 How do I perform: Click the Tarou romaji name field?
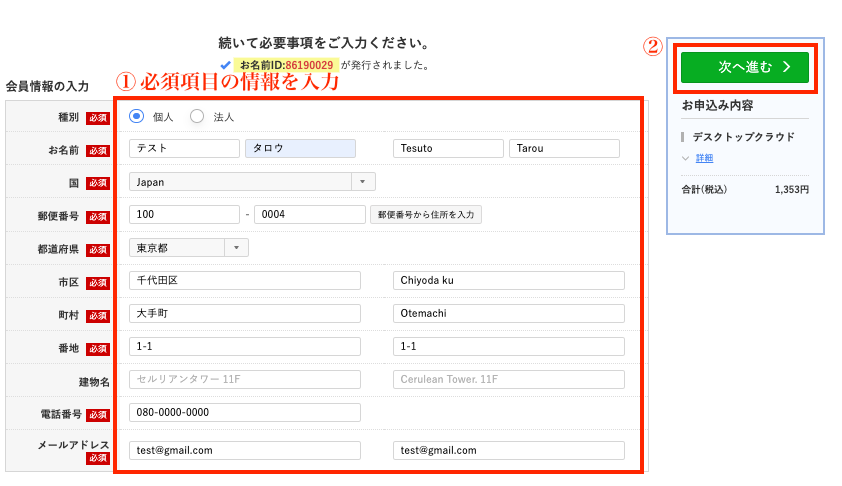[x=564, y=149]
